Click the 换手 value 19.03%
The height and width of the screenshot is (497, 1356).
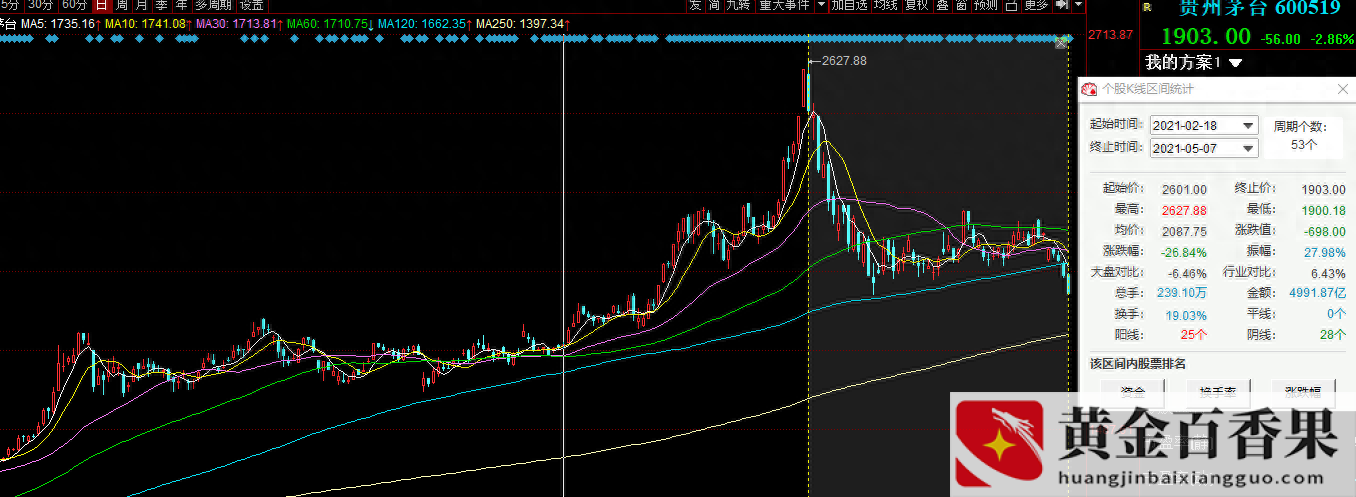(1188, 314)
